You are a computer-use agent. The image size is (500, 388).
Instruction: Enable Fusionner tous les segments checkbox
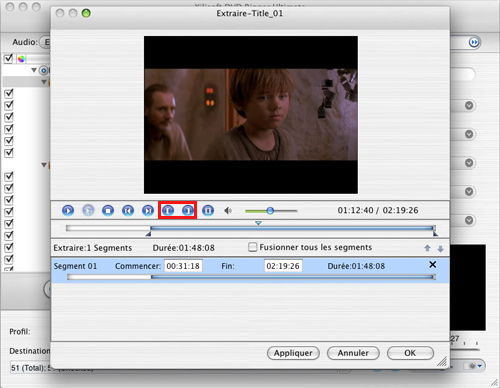[x=253, y=247]
